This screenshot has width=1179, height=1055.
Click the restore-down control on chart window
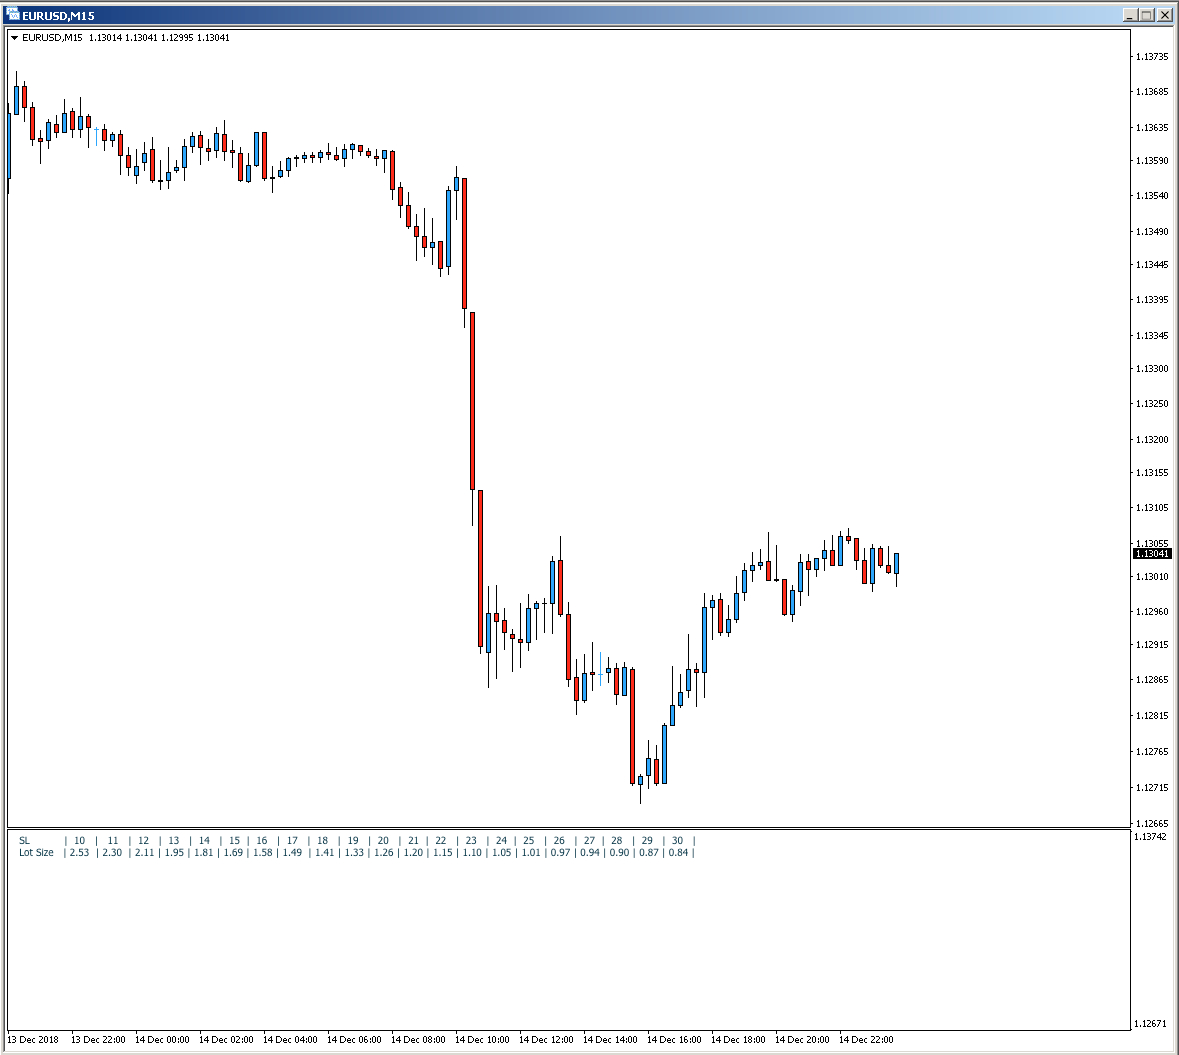click(1146, 14)
